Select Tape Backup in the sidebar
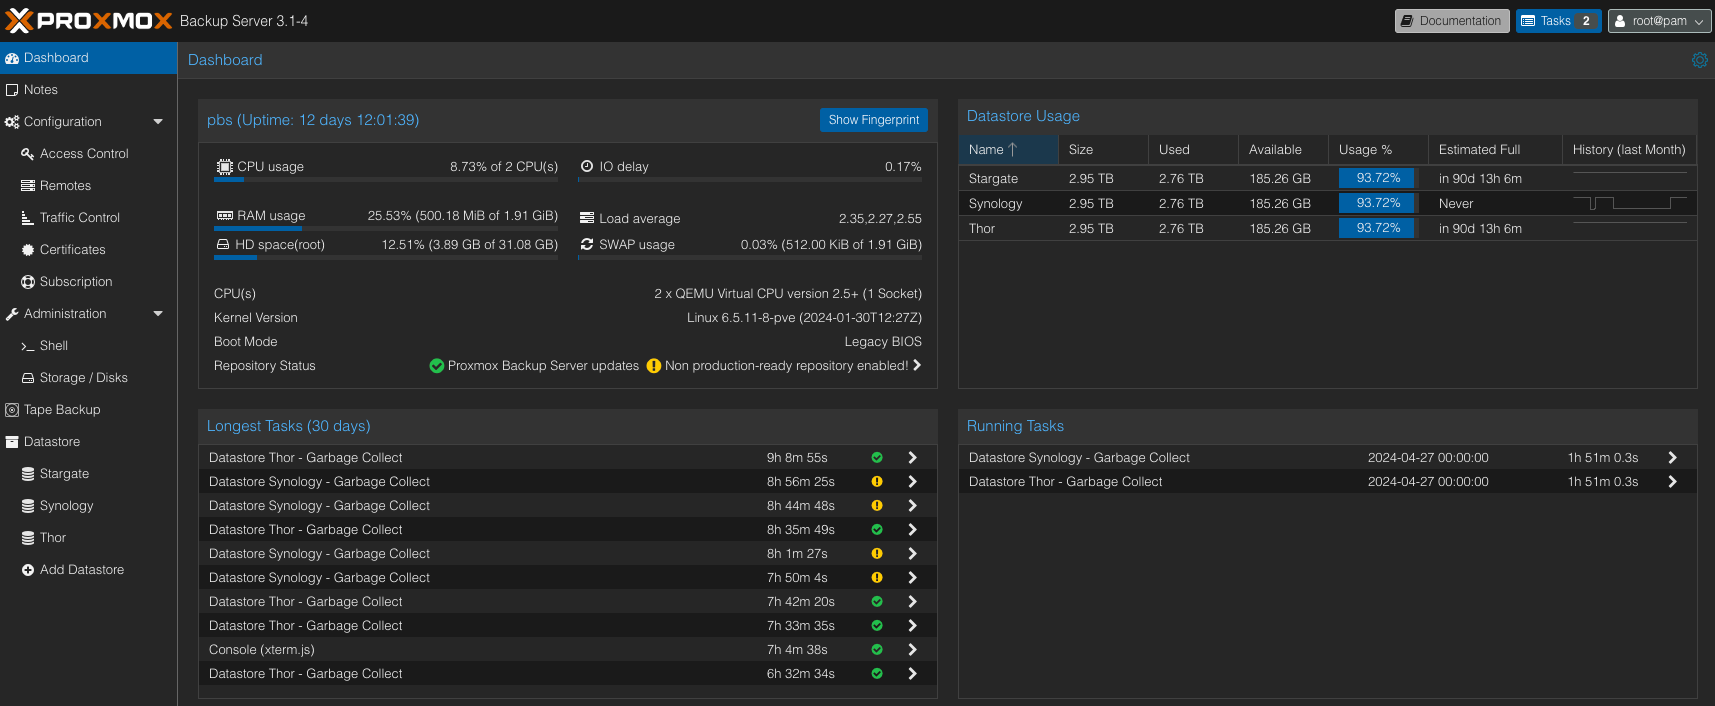Viewport: 1715px width, 706px height. (x=62, y=410)
